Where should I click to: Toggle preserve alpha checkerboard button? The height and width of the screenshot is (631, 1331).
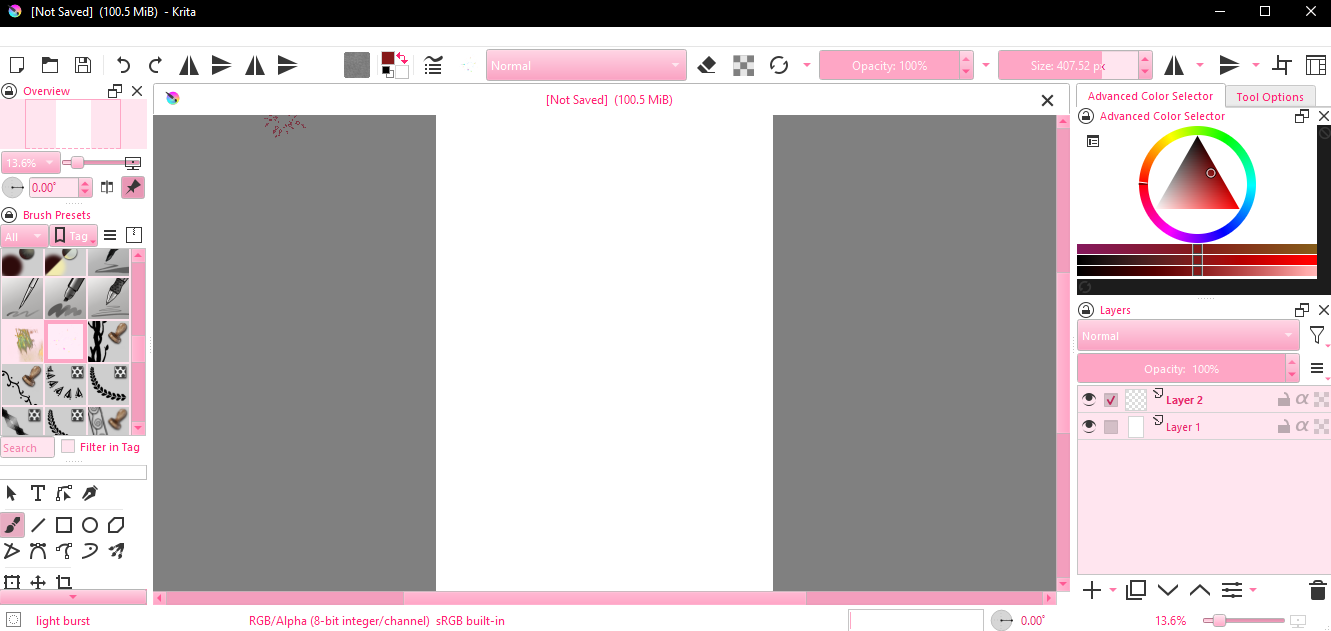pyautogui.click(x=743, y=65)
